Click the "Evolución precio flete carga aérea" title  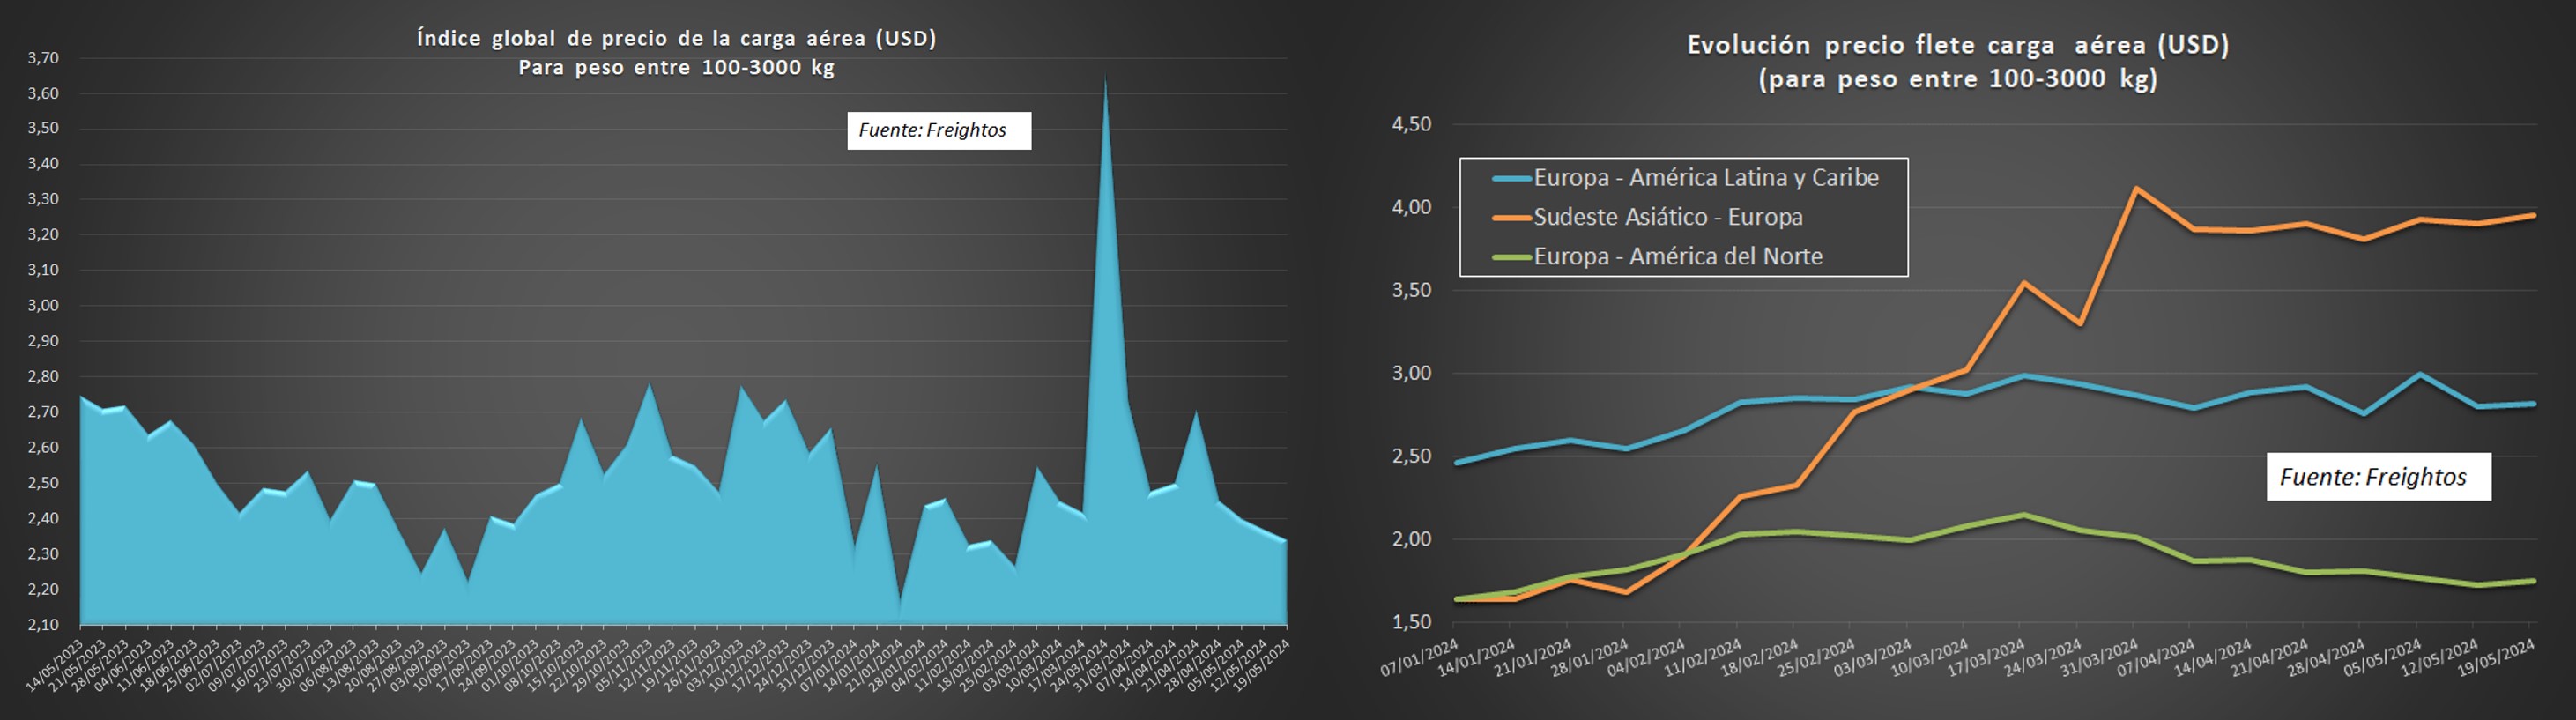pos(1957,45)
